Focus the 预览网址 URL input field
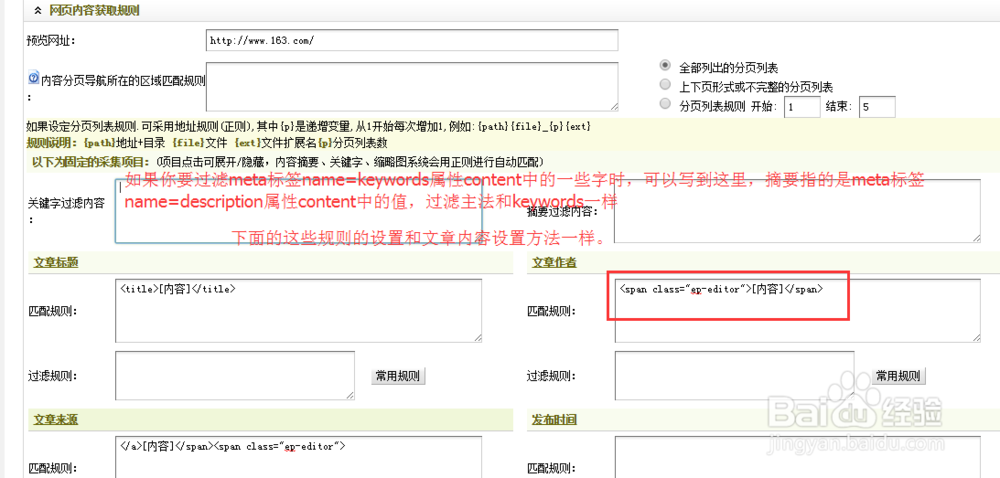 click(411, 40)
